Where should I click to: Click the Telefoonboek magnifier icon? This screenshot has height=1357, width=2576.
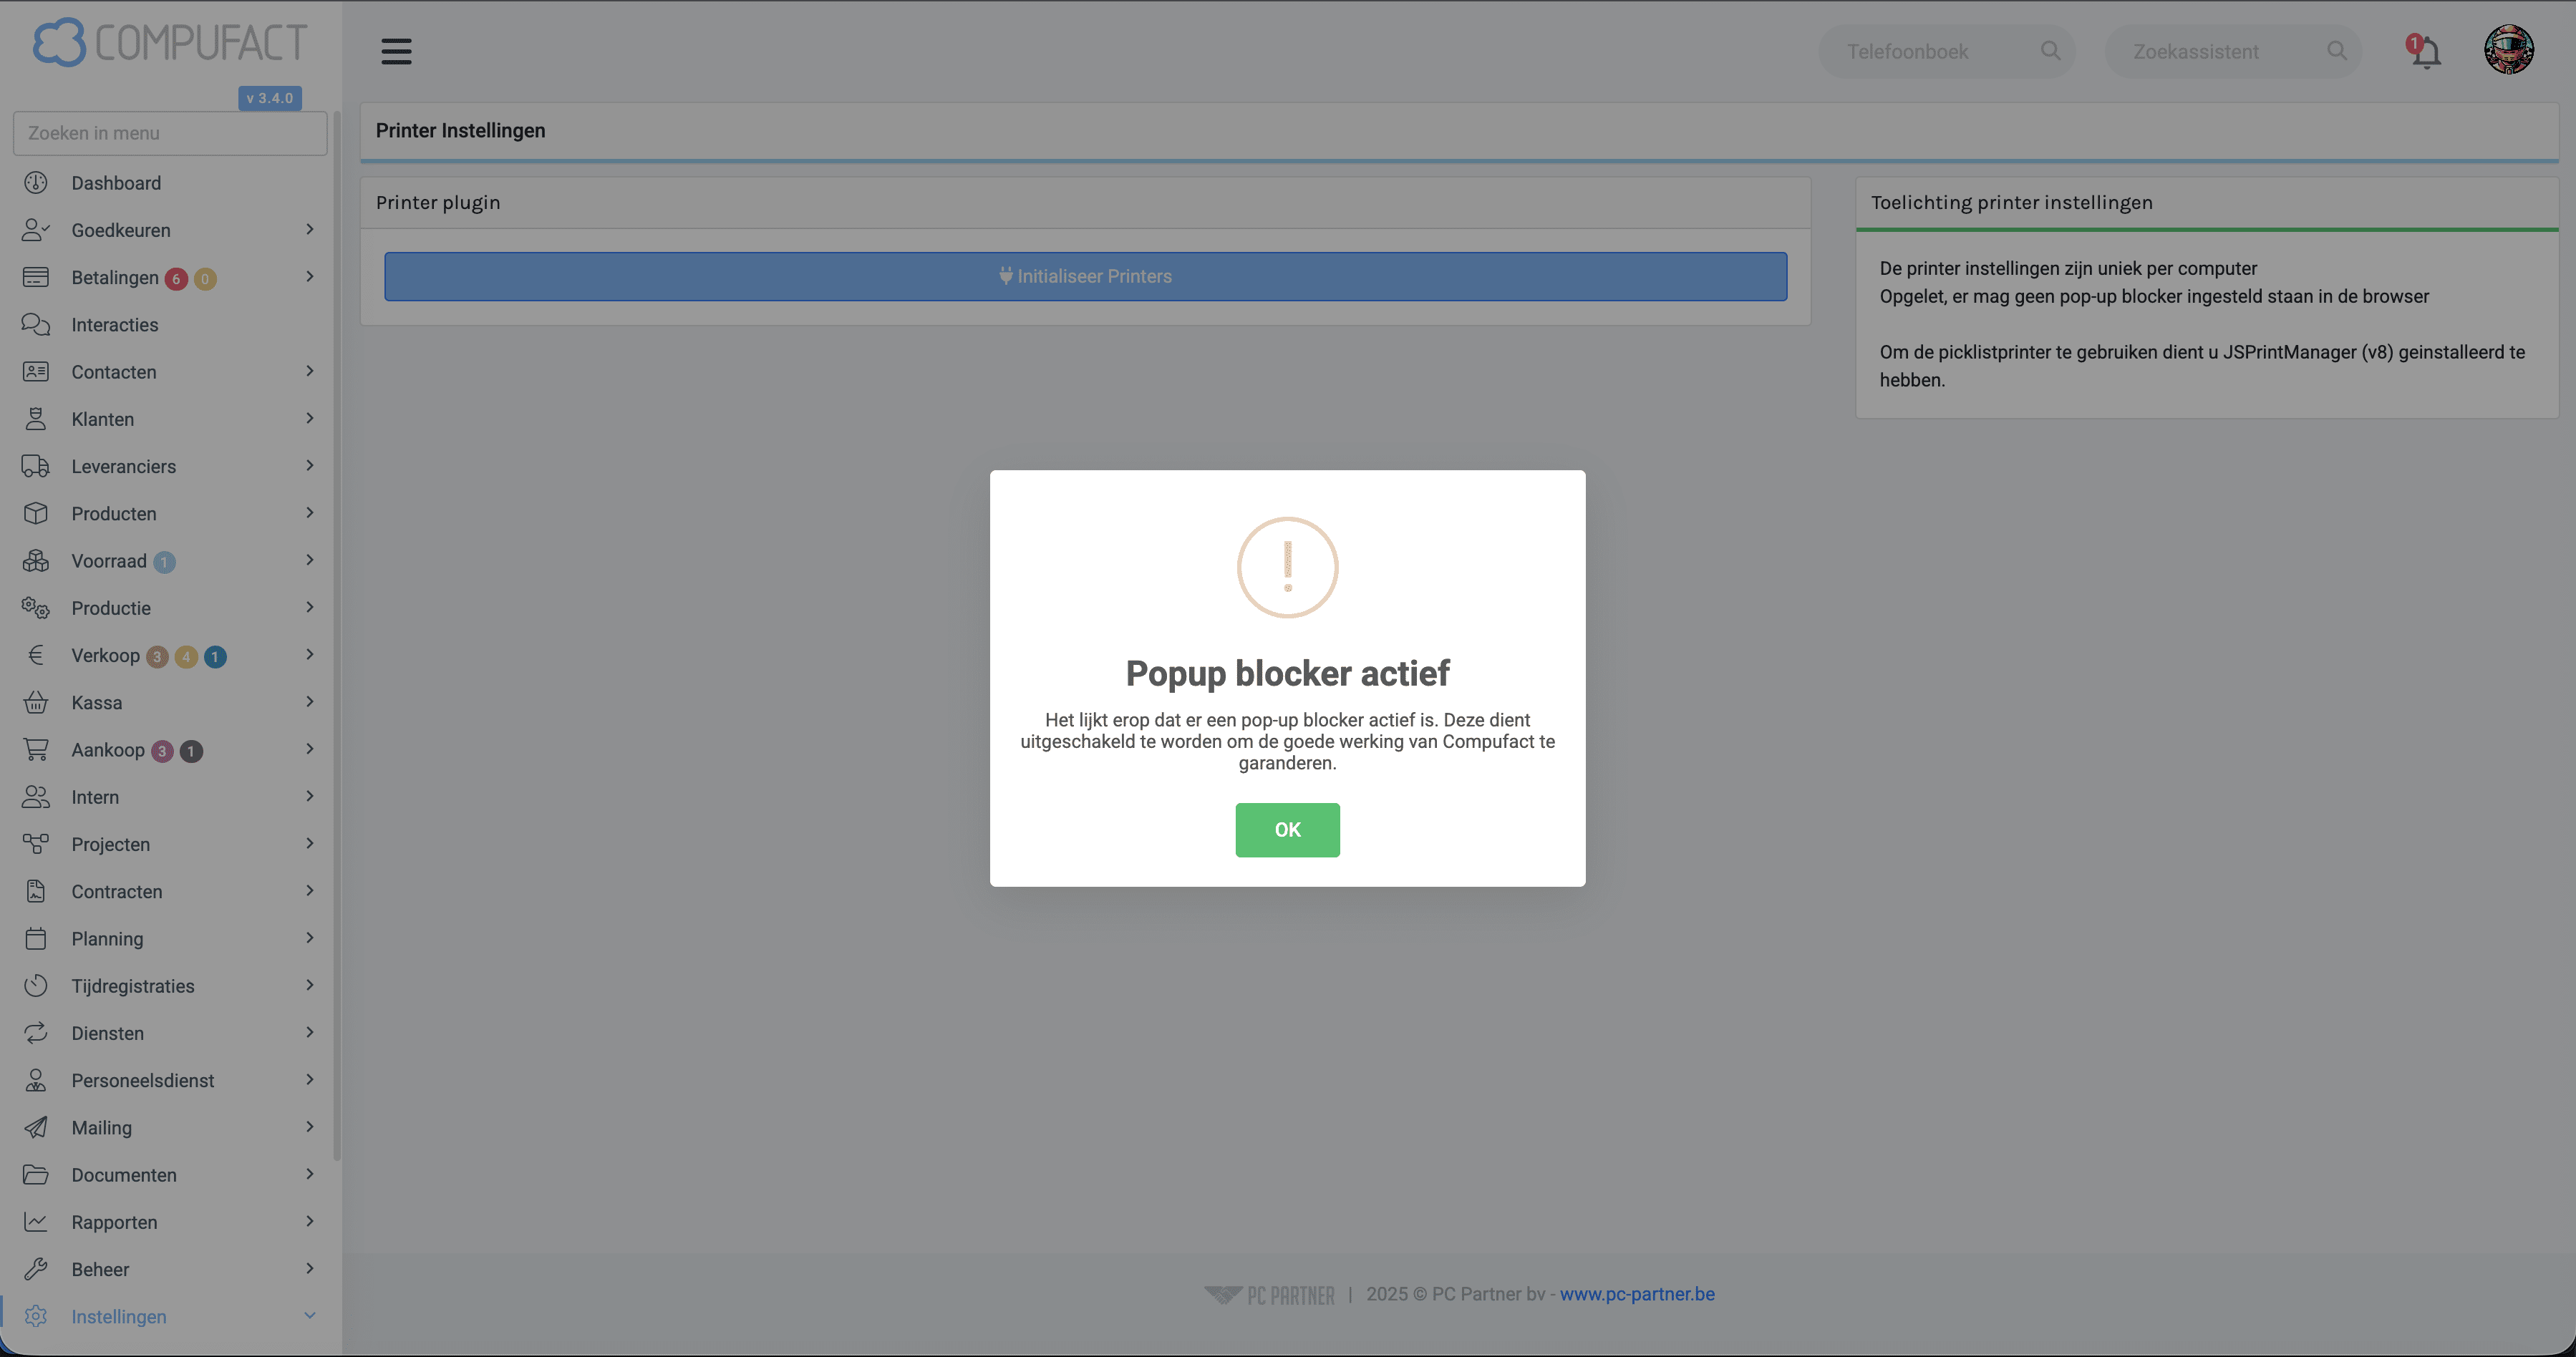tap(2050, 51)
